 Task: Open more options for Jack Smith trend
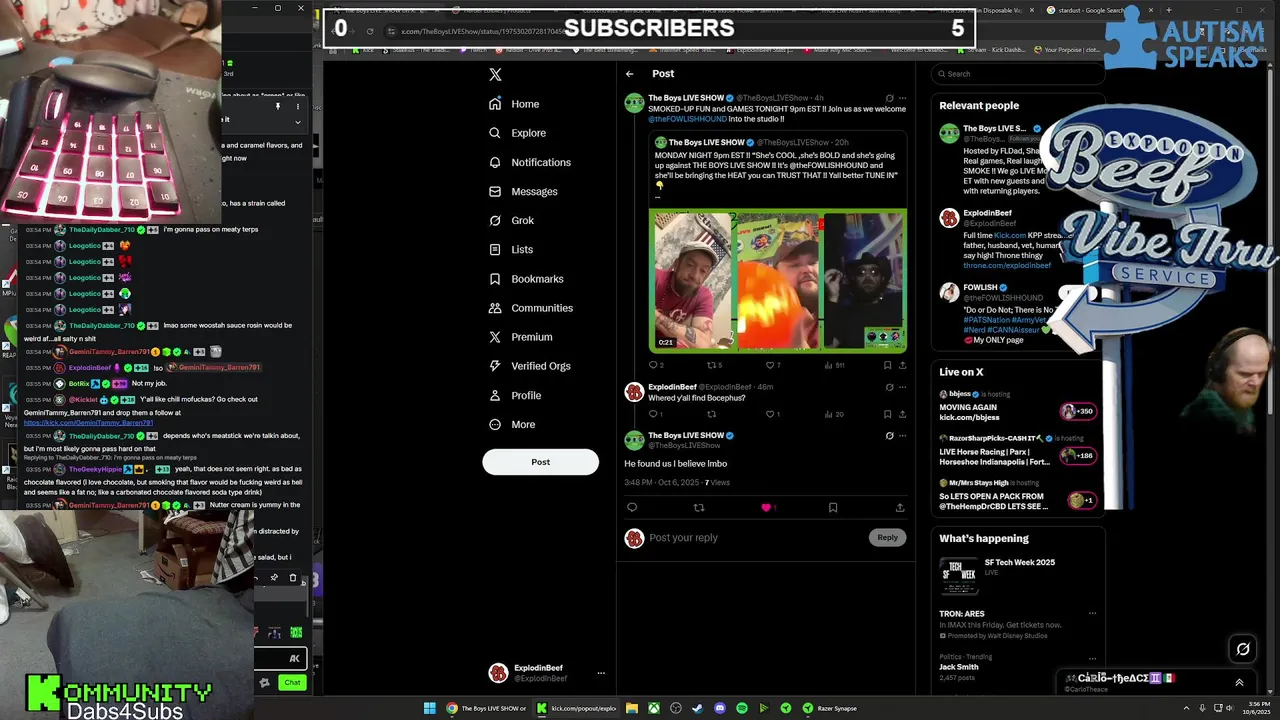point(1092,657)
